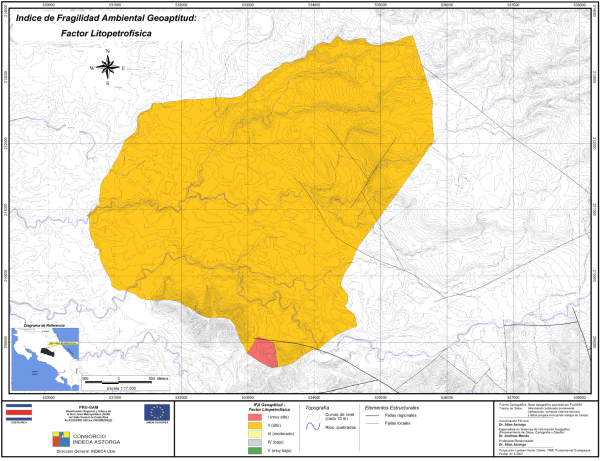Select the orange 'II (alto)' legend swatch

tap(256, 427)
